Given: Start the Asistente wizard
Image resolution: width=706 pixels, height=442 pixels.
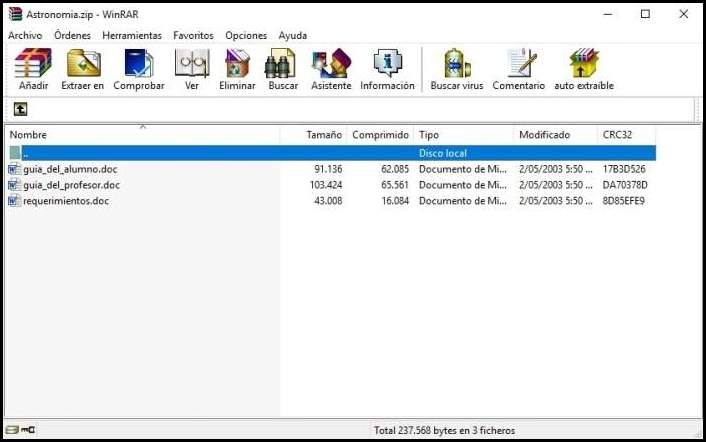Looking at the screenshot, I should click(331, 69).
